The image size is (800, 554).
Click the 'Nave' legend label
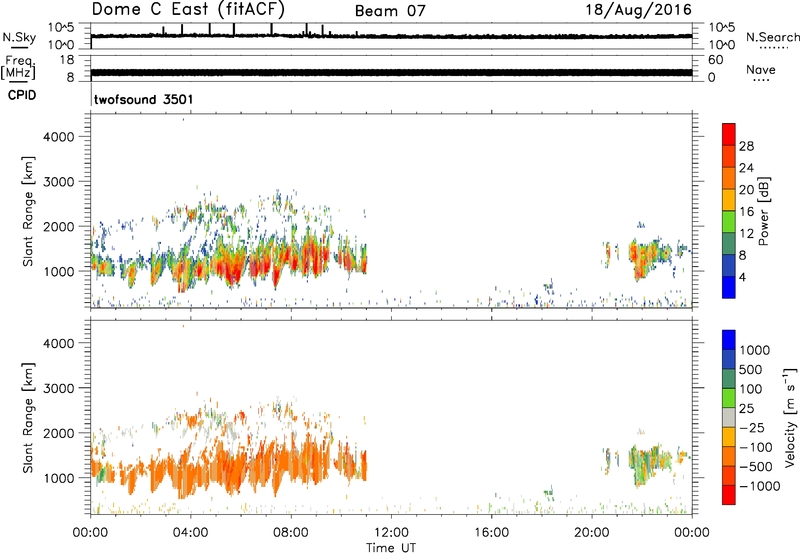coord(761,69)
